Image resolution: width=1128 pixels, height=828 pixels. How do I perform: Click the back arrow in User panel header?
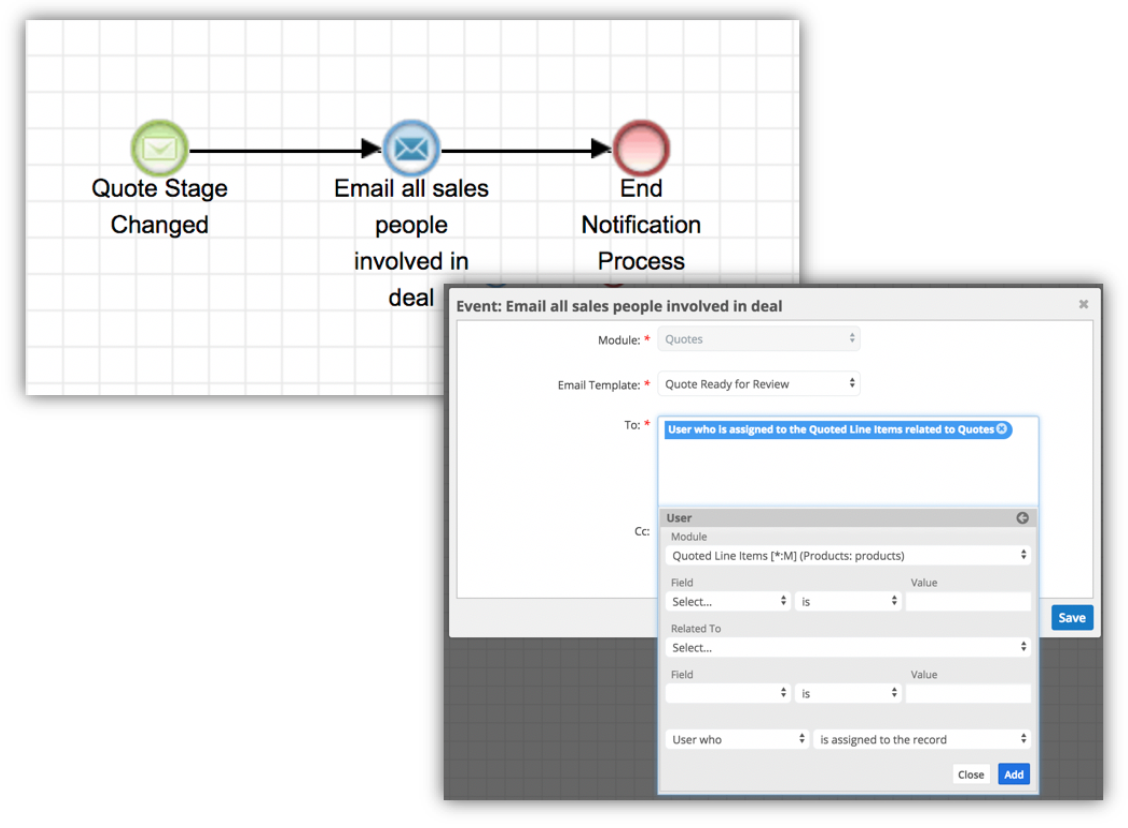(x=1022, y=518)
